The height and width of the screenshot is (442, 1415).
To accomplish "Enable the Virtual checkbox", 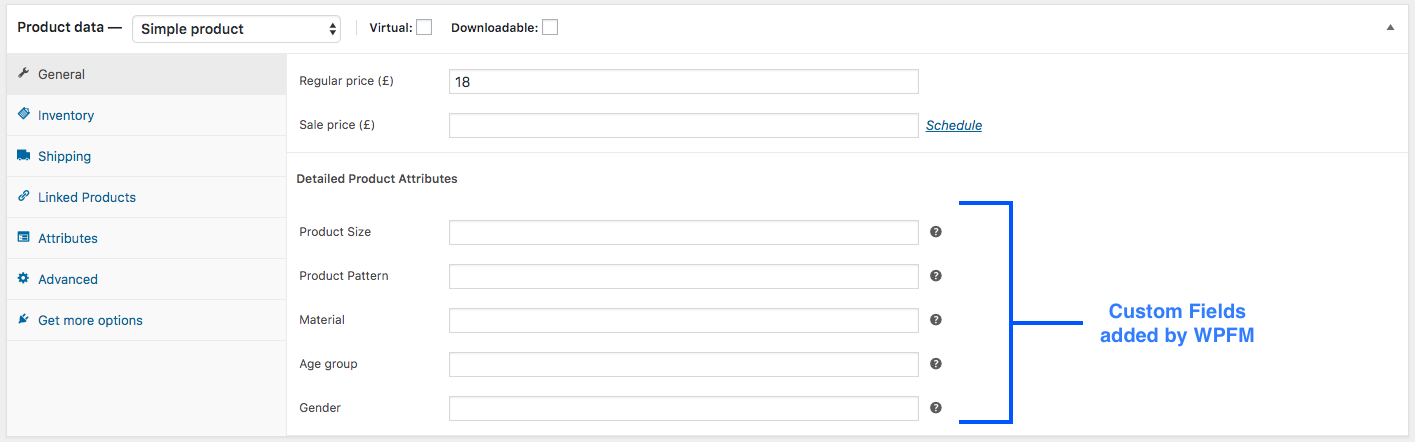I will coord(424,28).
